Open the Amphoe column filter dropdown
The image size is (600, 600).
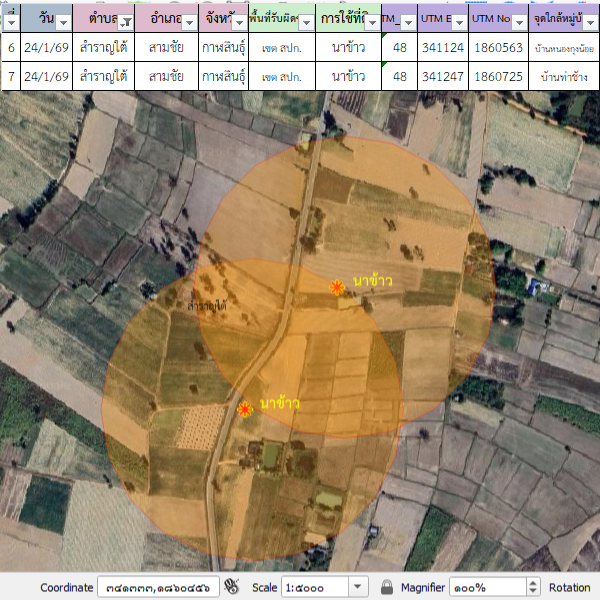(187, 24)
